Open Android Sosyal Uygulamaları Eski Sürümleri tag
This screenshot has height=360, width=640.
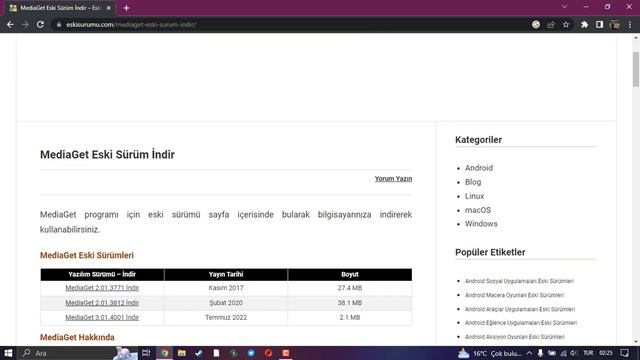[519, 281]
